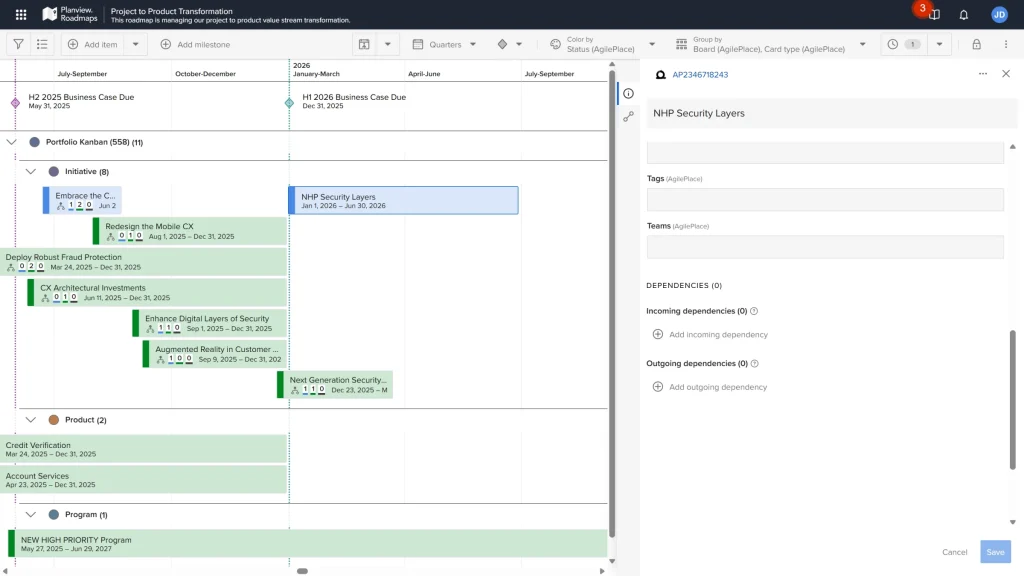Image resolution: width=1024 pixels, height=576 pixels.
Task: Click the Planview Roadmaps logo
Action: (70, 14)
